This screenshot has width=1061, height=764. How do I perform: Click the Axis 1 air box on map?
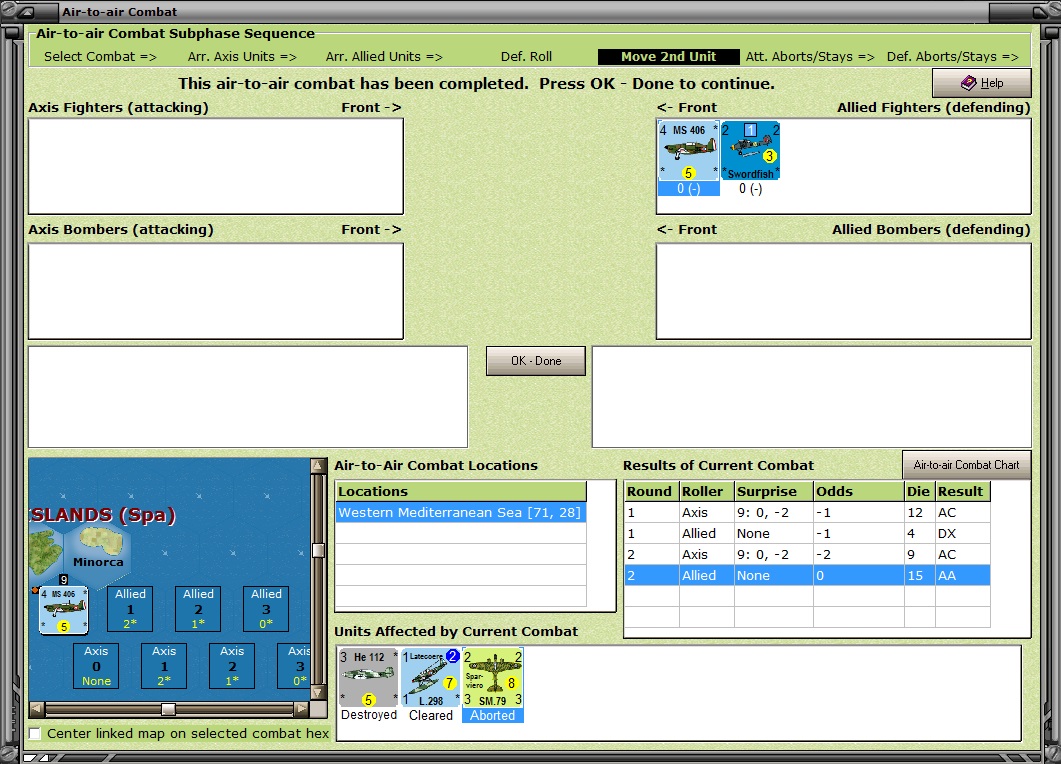click(164, 666)
